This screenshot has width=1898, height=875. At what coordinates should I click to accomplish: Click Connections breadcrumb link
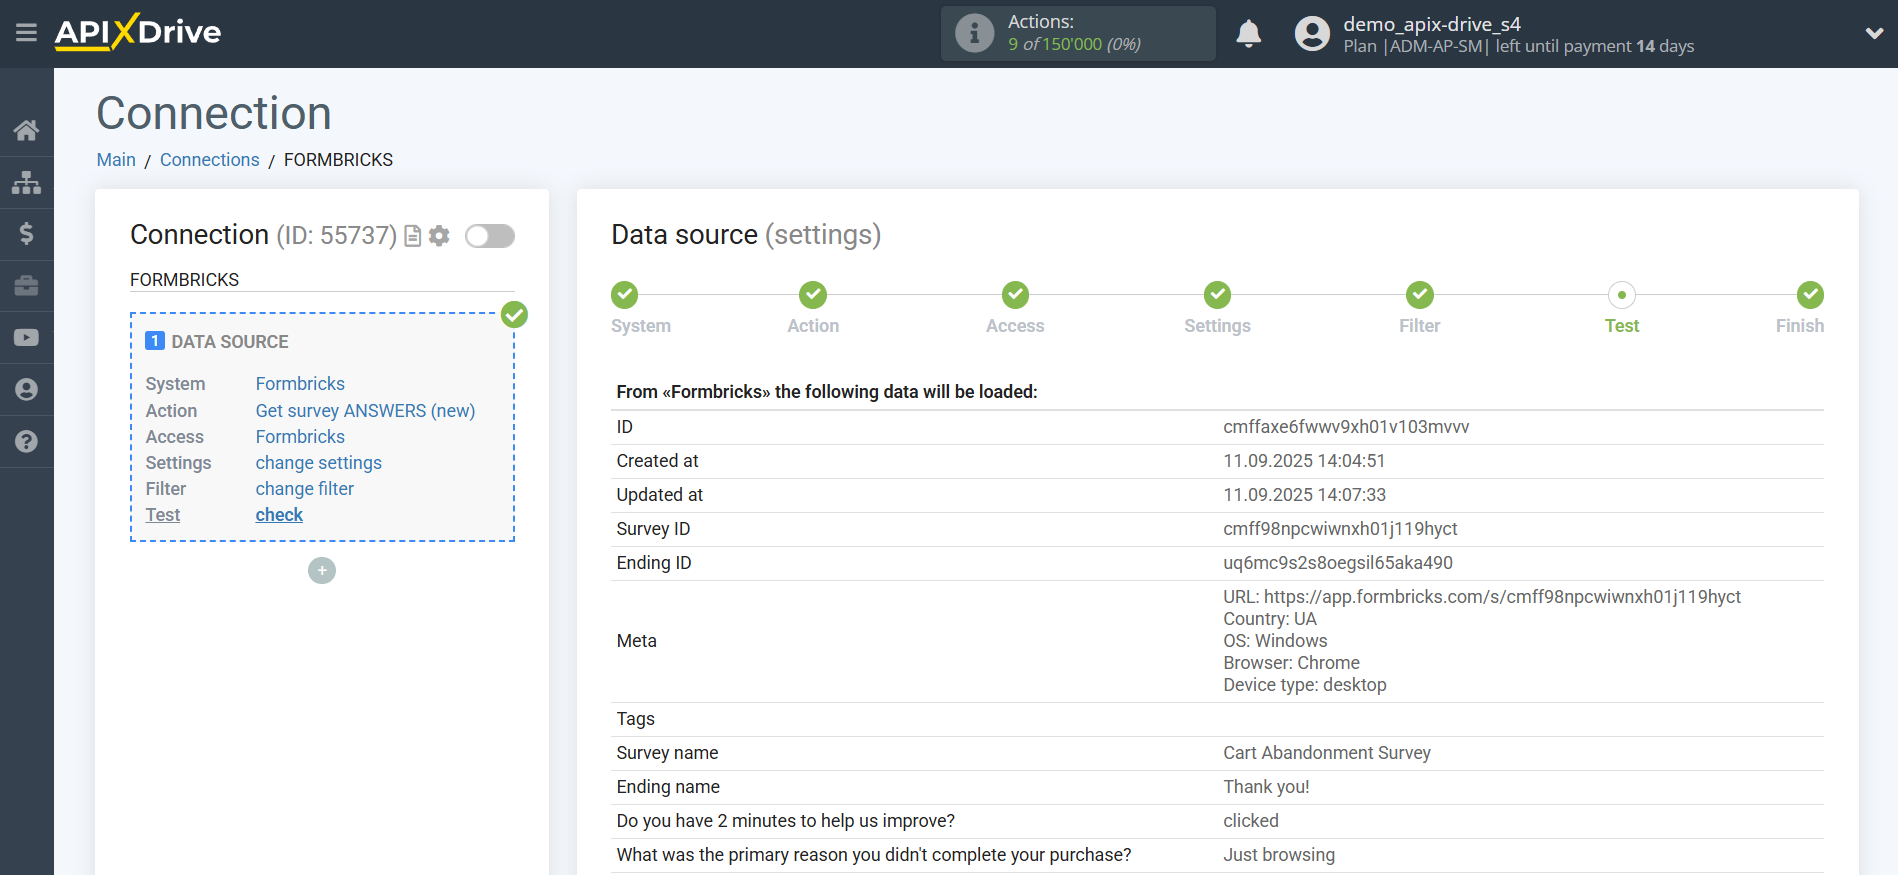coord(209,160)
